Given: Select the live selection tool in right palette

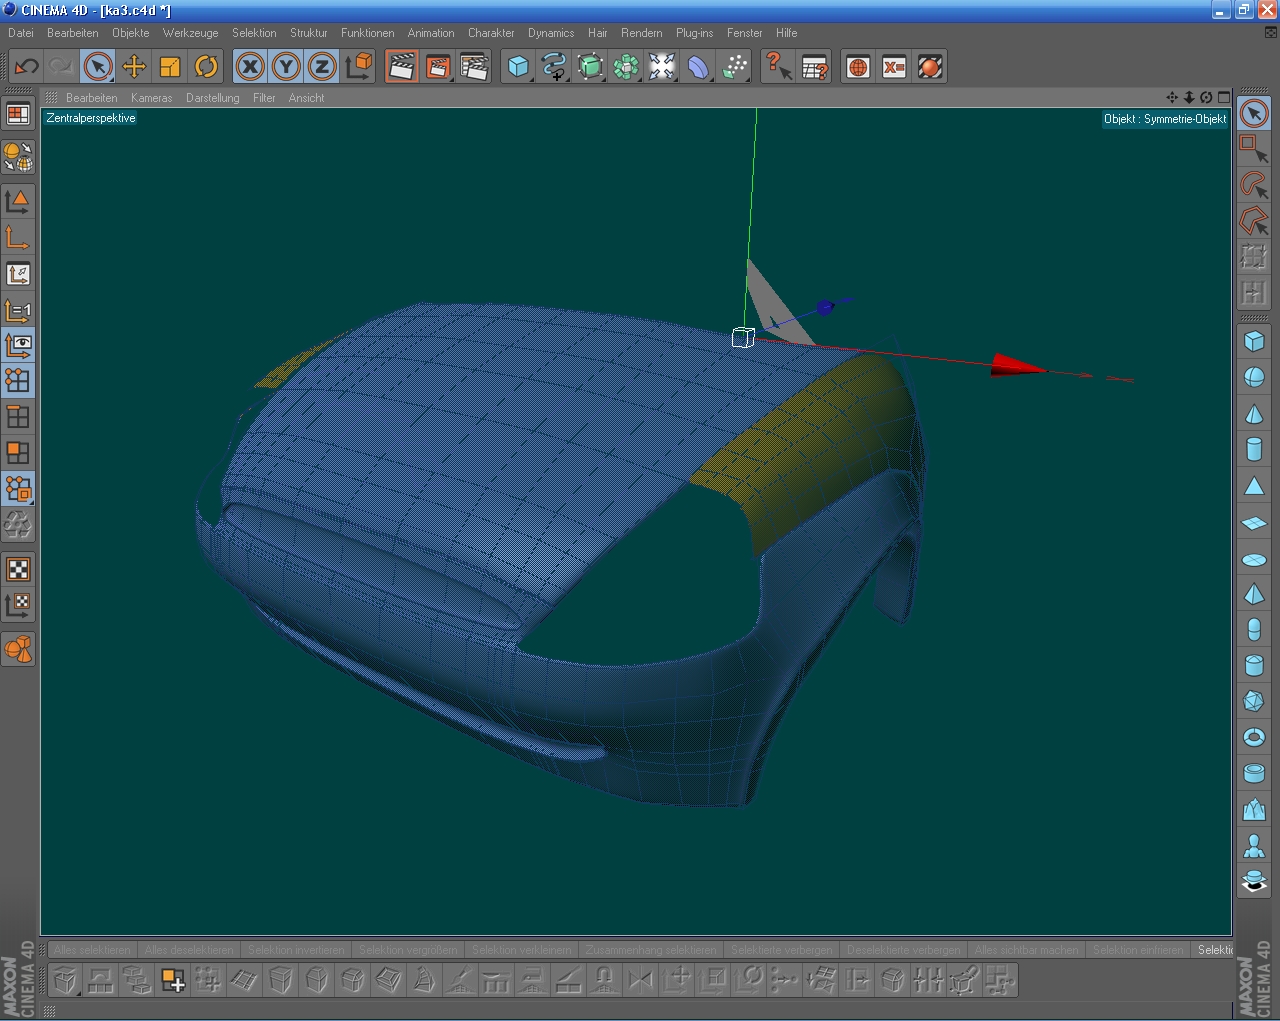Looking at the screenshot, I should coord(1254,113).
